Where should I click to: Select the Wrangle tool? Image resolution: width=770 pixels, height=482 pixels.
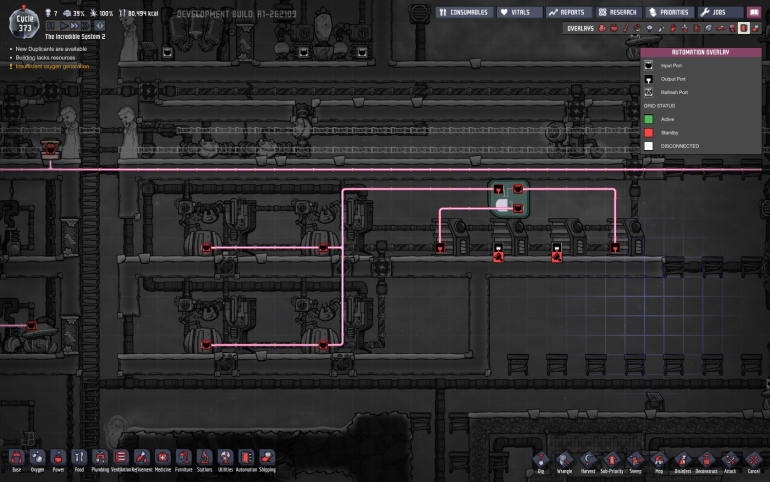coord(564,460)
